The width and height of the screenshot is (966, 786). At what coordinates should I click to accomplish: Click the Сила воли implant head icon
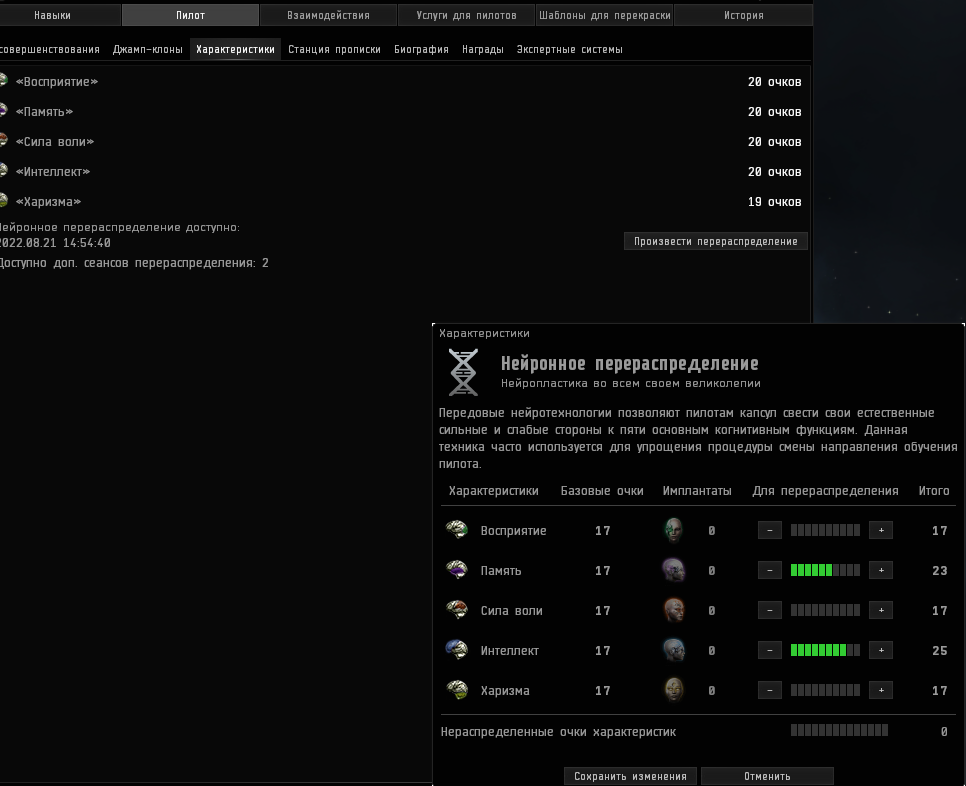pyautogui.click(x=673, y=610)
